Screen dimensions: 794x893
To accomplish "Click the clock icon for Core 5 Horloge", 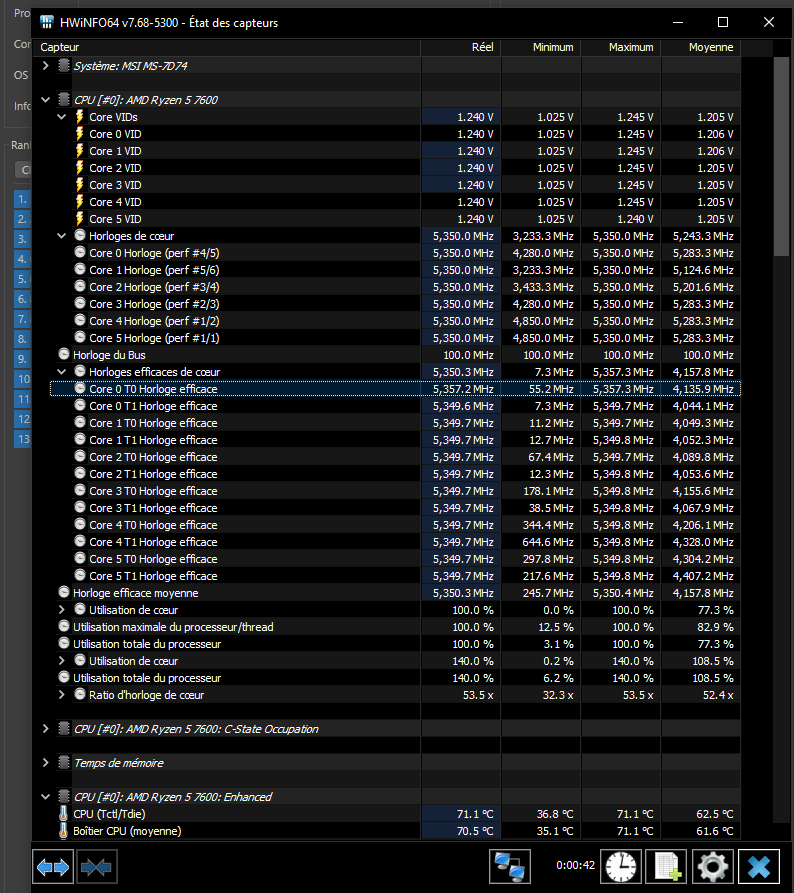I will pyautogui.click(x=80, y=337).
